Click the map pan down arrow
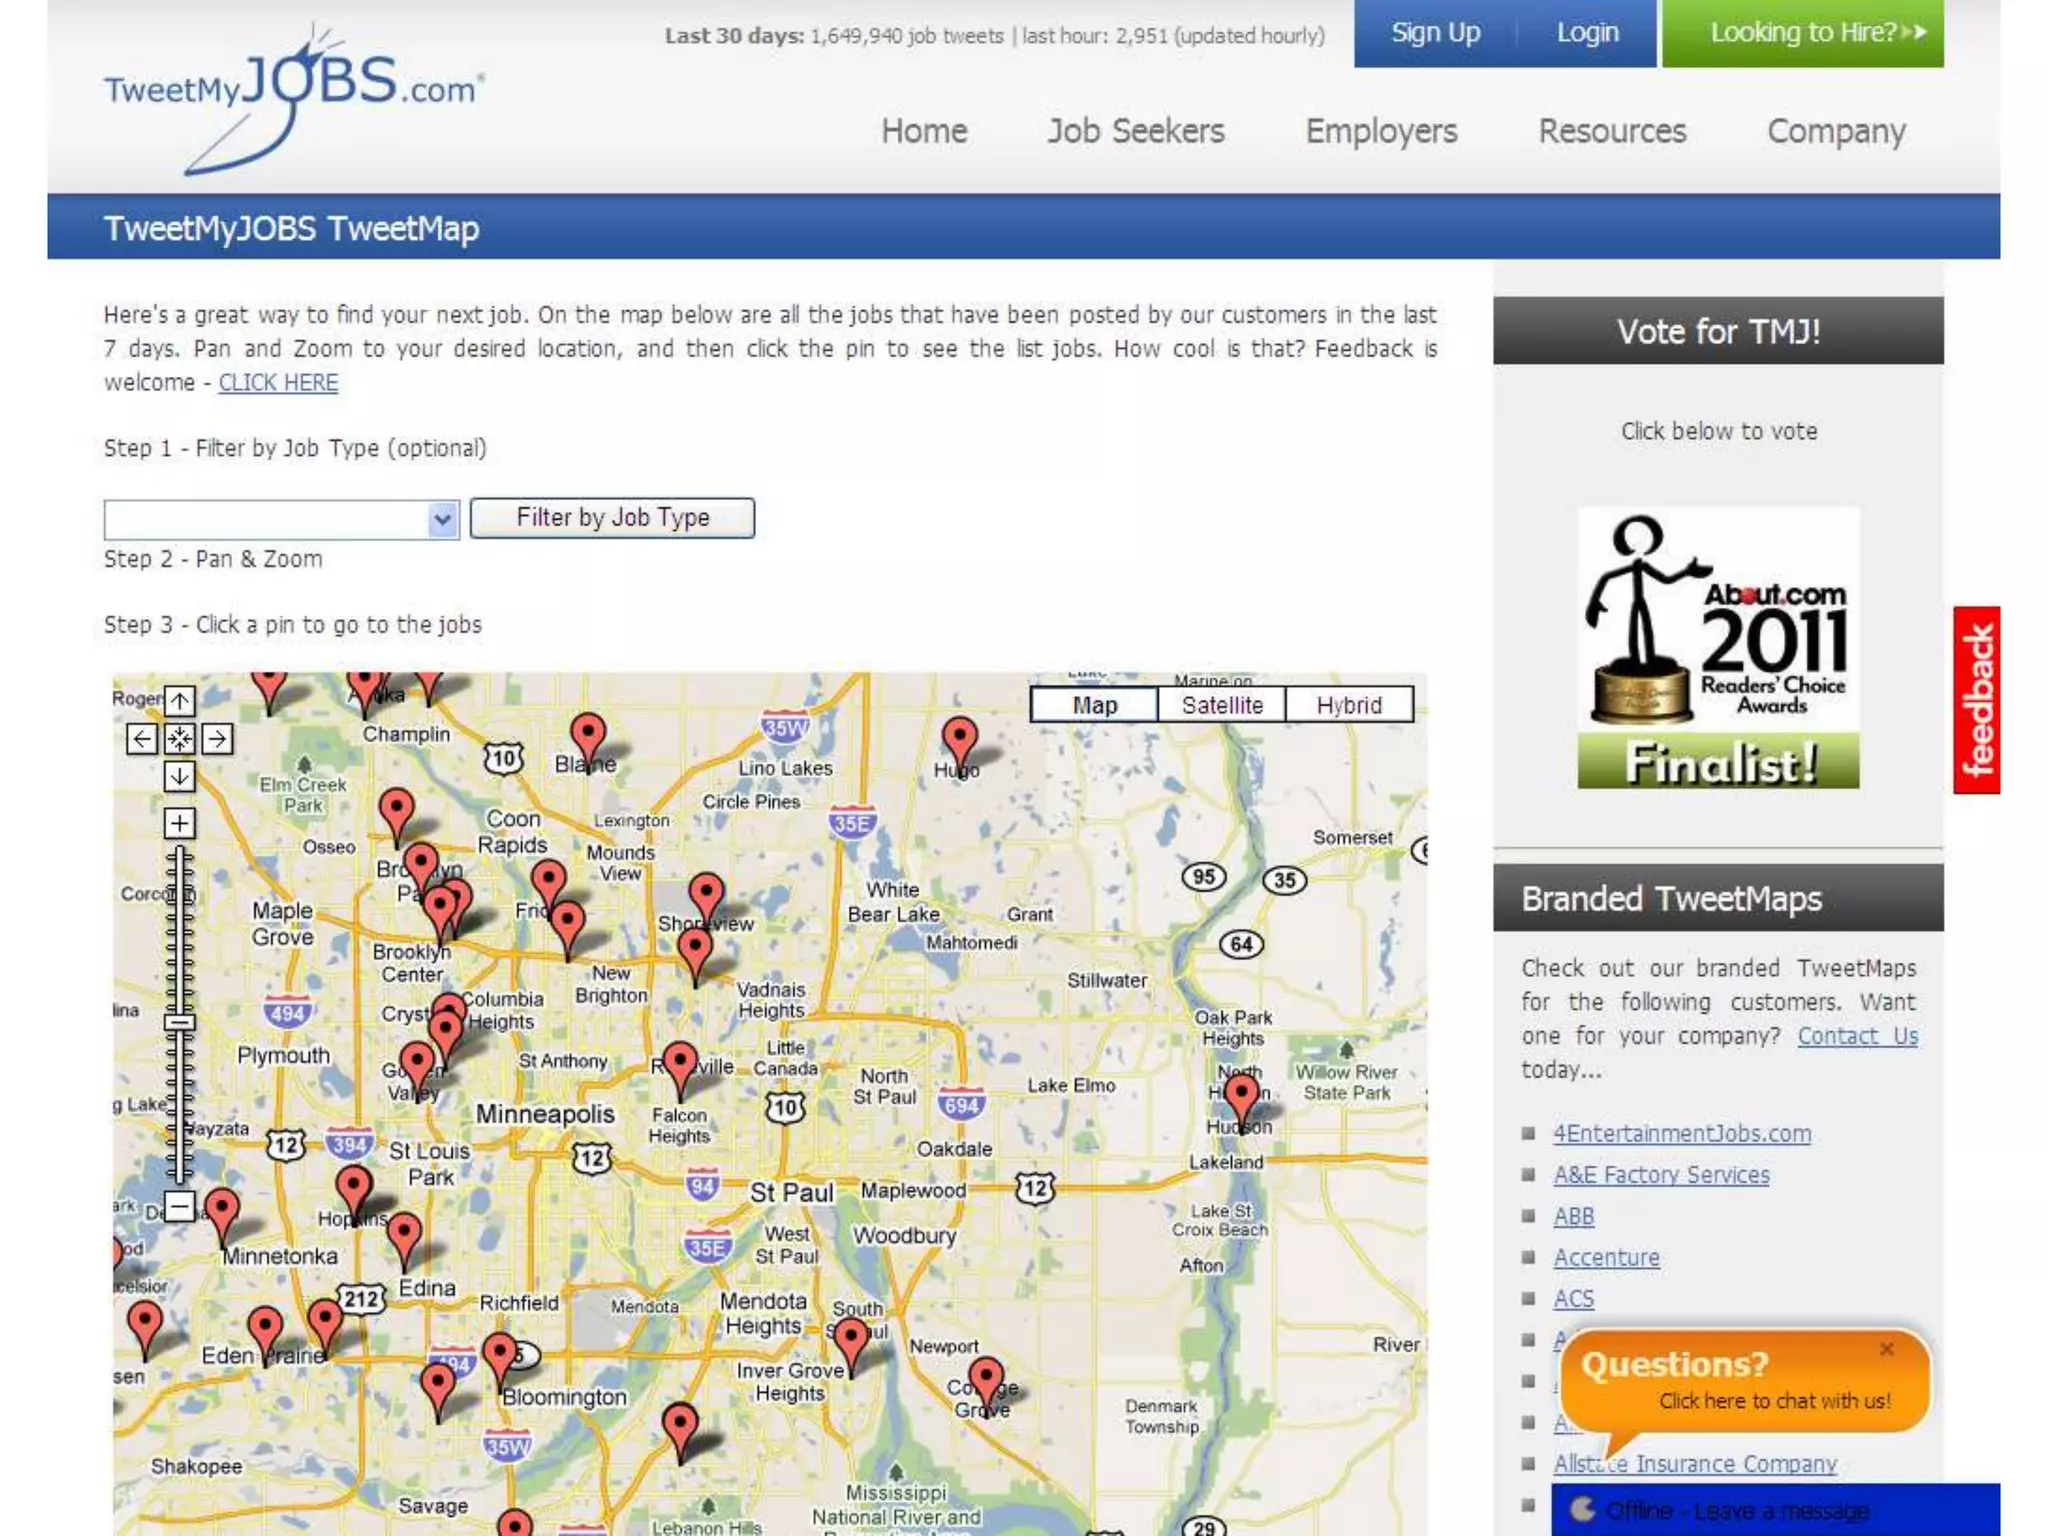The width and height of the screenshot is (2048, 1536). click(x=180, y=776)
